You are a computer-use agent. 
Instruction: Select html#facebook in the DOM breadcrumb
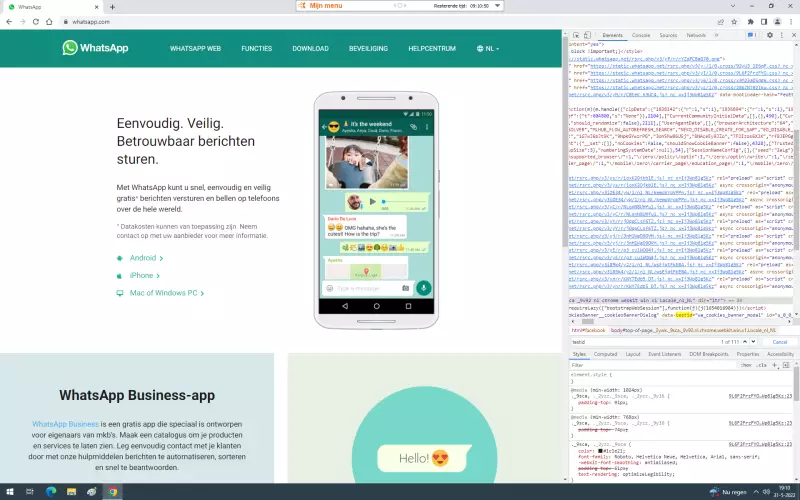(x=588, y=330)
